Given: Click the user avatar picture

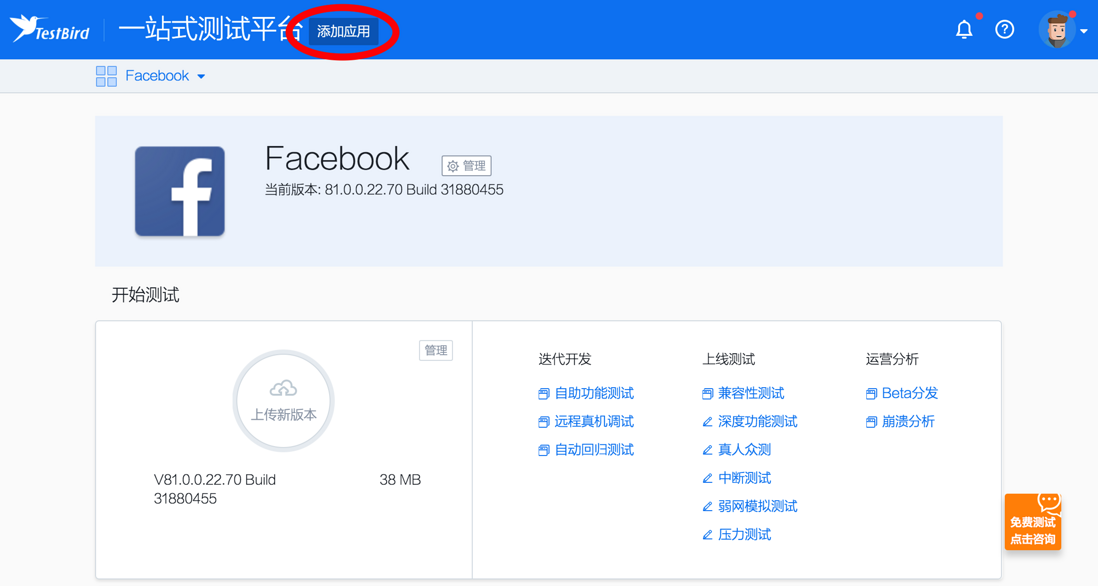Looking at the screenshot, I should point(1057,30).
